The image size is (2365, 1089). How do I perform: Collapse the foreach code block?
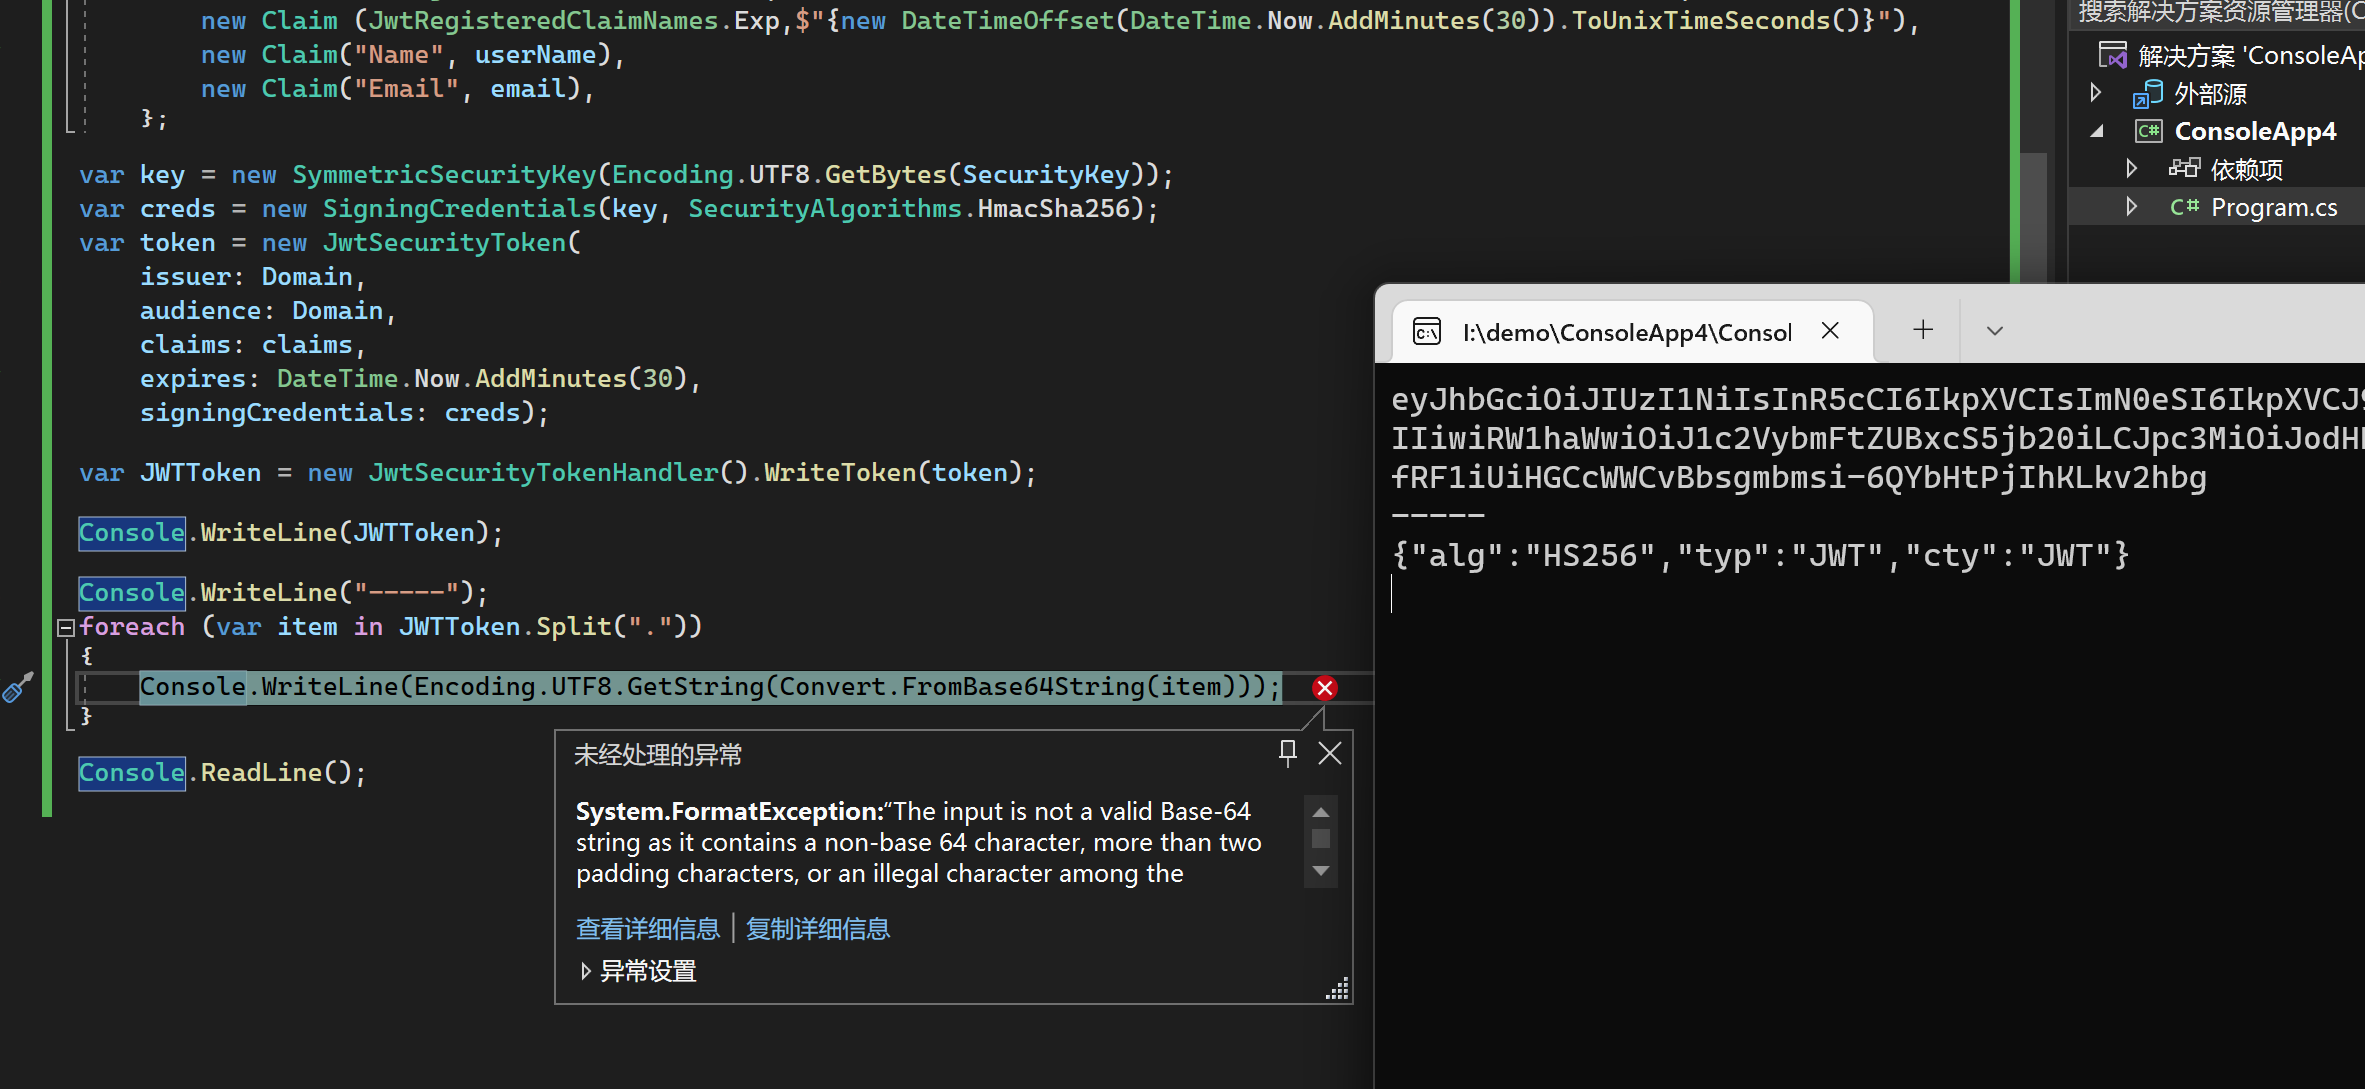tap(66, 628)
